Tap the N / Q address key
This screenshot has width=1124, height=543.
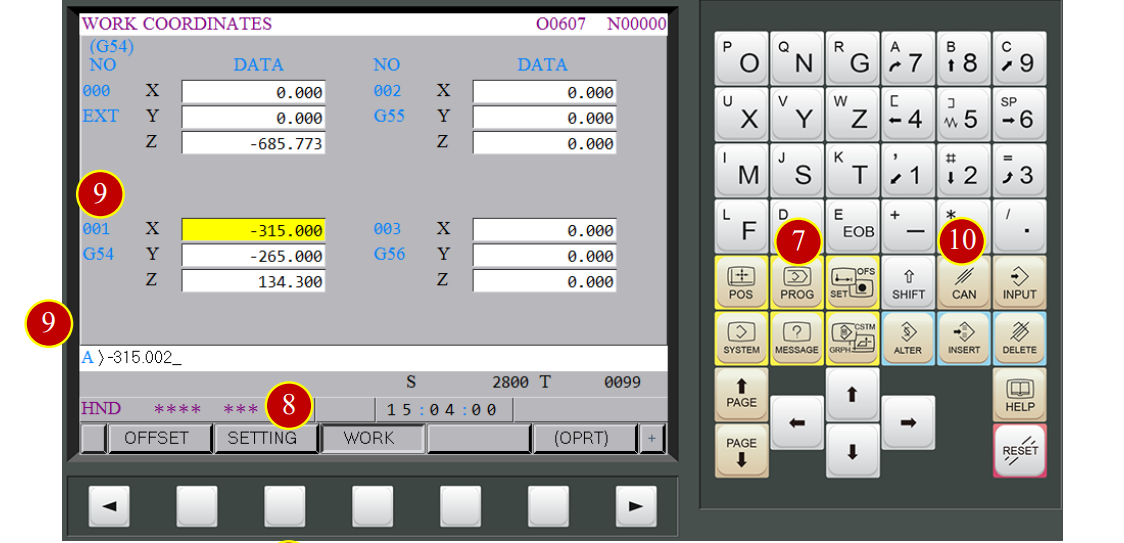[x=797, y=58]
